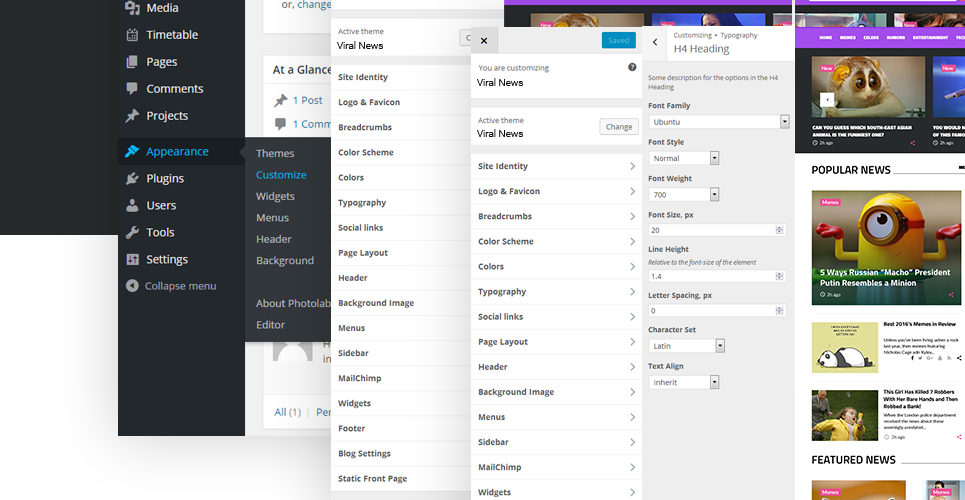The height and width of the screenshot is (500, 965).
Task: Click the Comments bubble icon in sidebar
Action: (x=132, y=88)
